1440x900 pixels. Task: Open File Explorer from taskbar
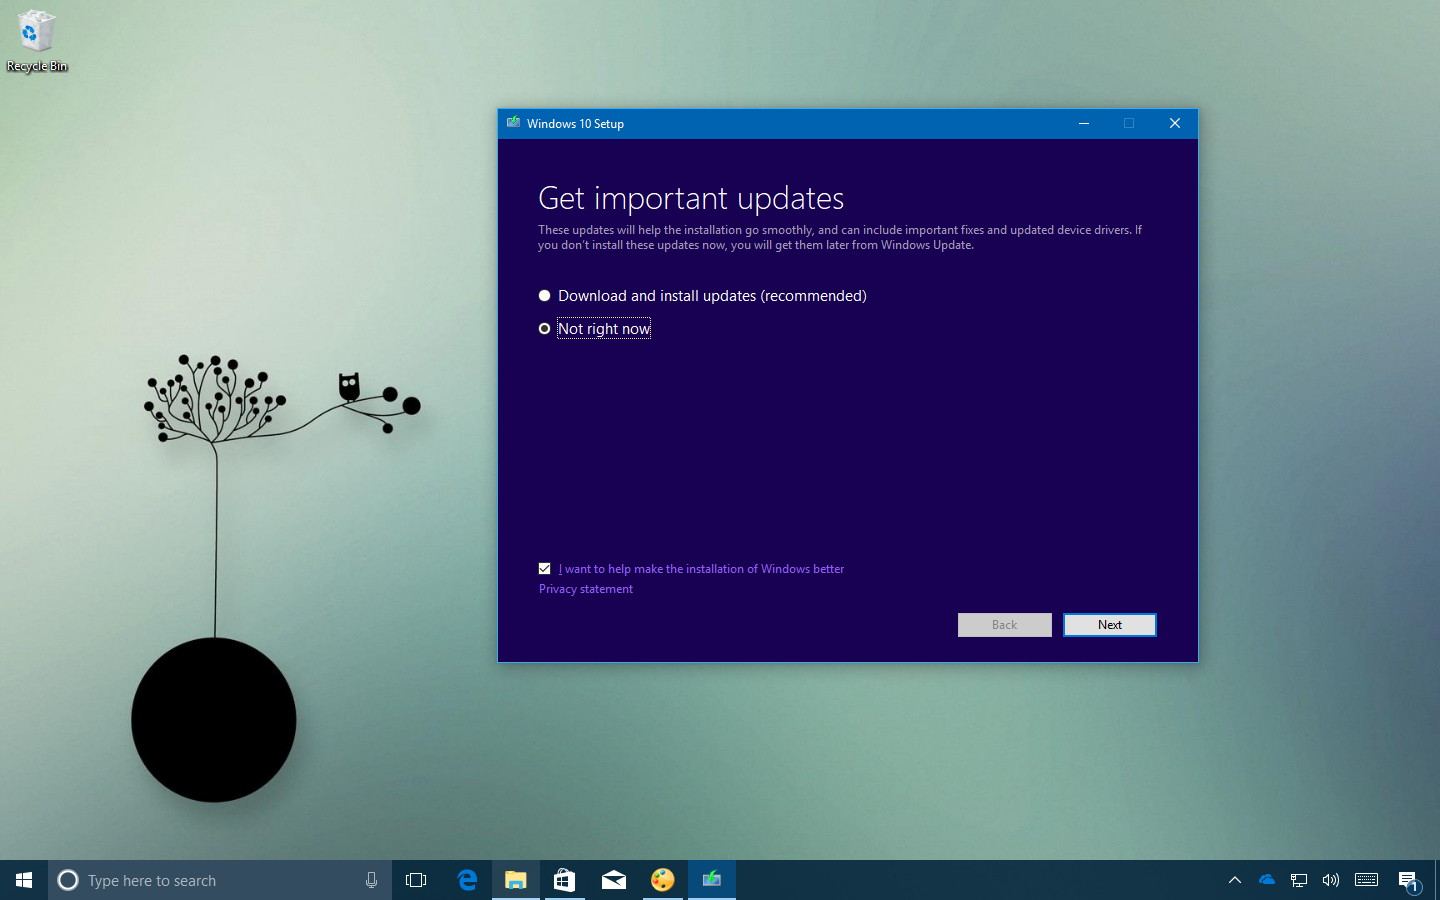515,880
